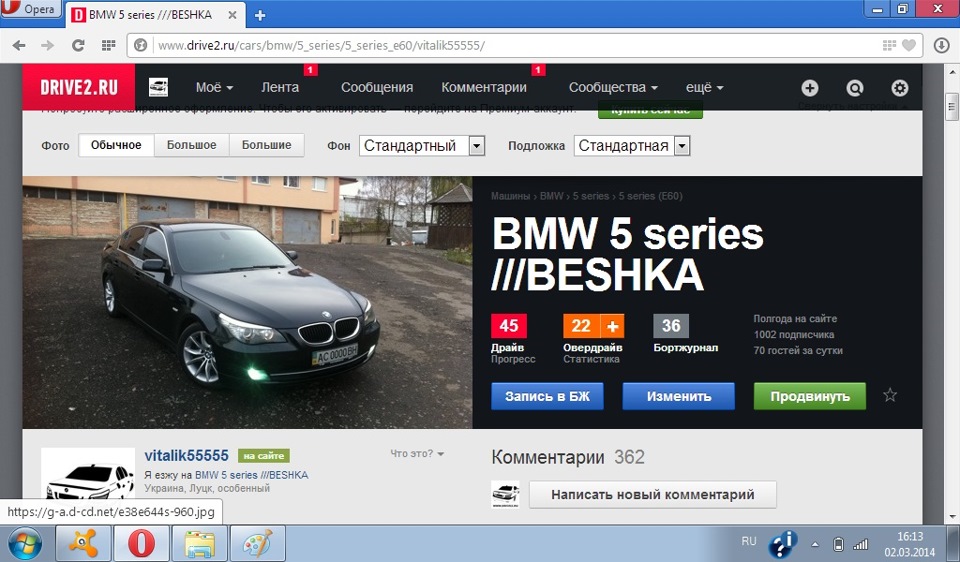960x562 pixels.
Task: Open Opera icon in taskbar
Action: (x=141, y=544)
